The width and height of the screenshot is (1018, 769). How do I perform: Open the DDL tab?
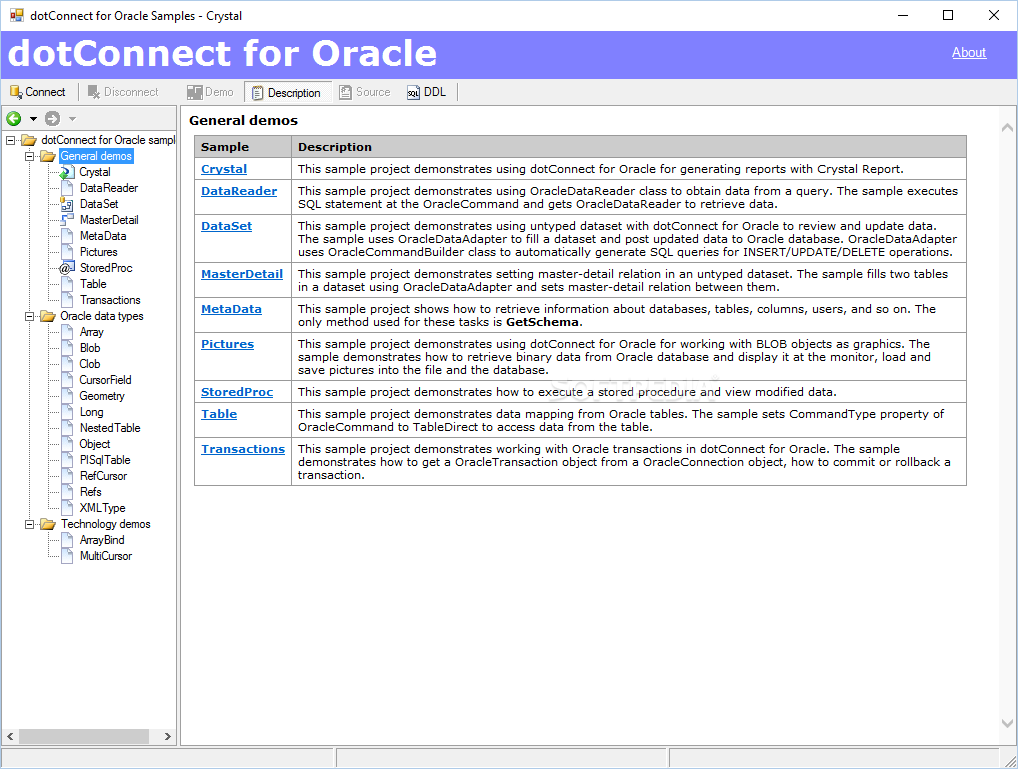coord(427,92)
